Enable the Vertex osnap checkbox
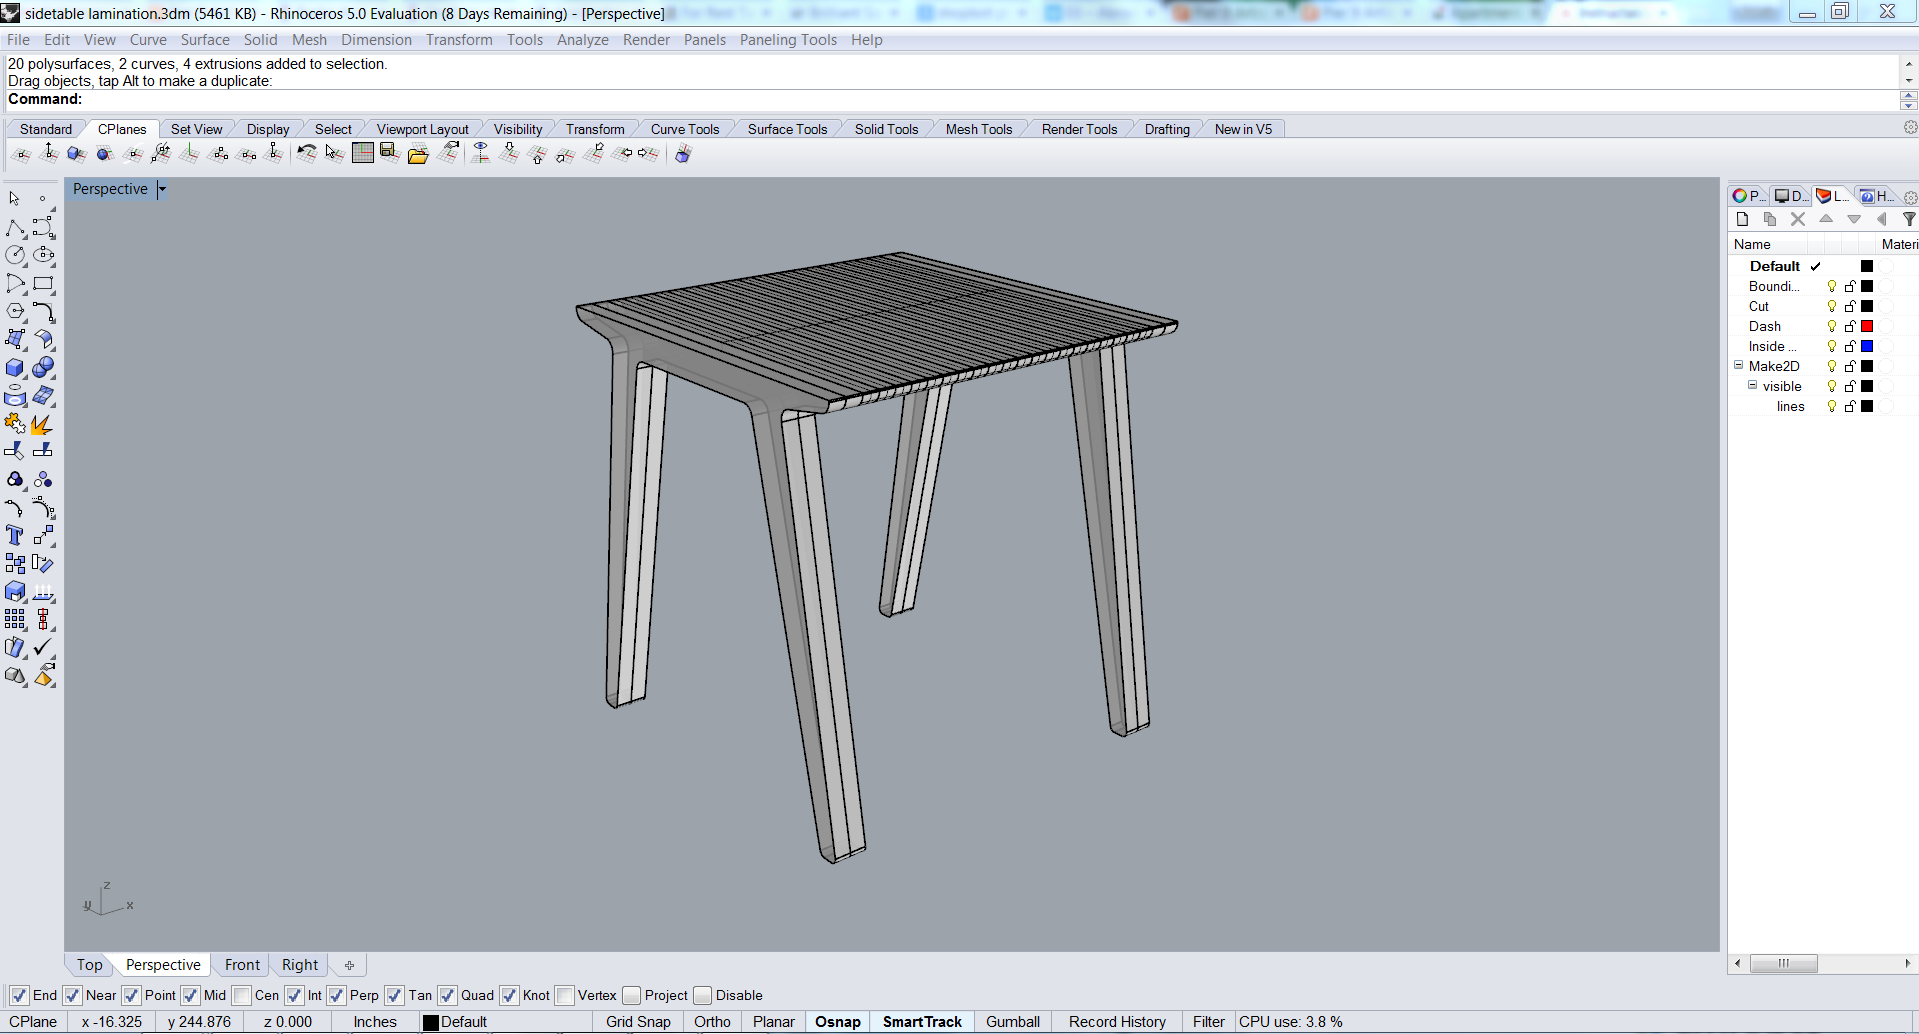1919x1034 pixels. (567, 995)
